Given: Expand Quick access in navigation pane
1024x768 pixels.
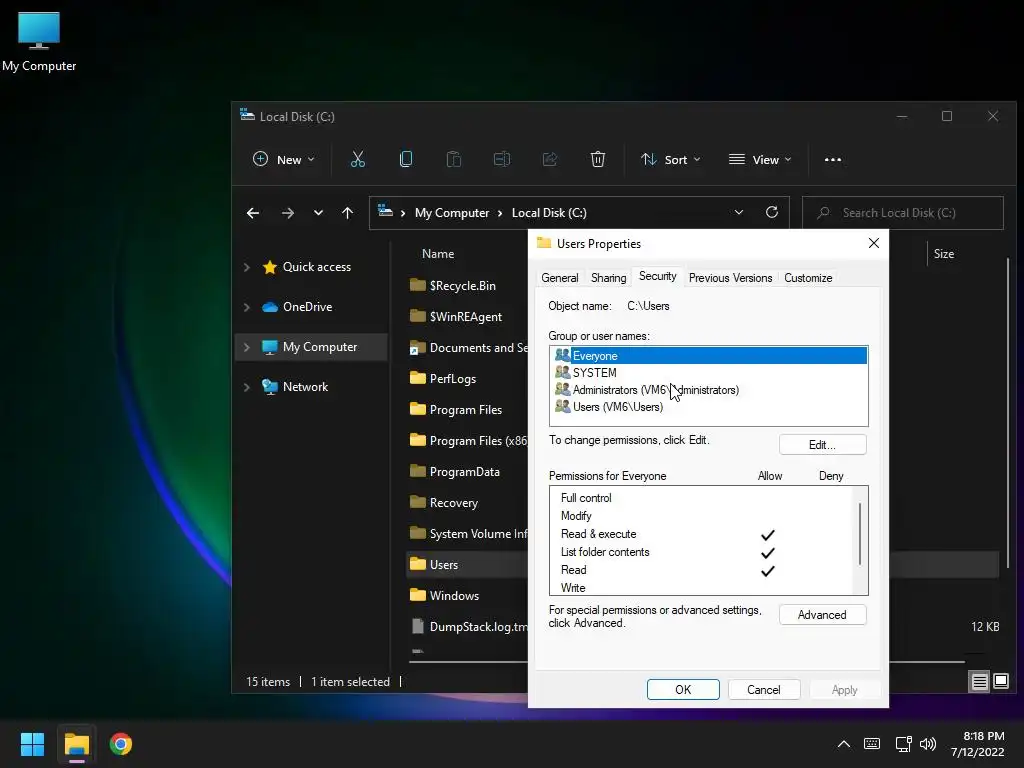Looking at the screenshot, I should [247, 267].
